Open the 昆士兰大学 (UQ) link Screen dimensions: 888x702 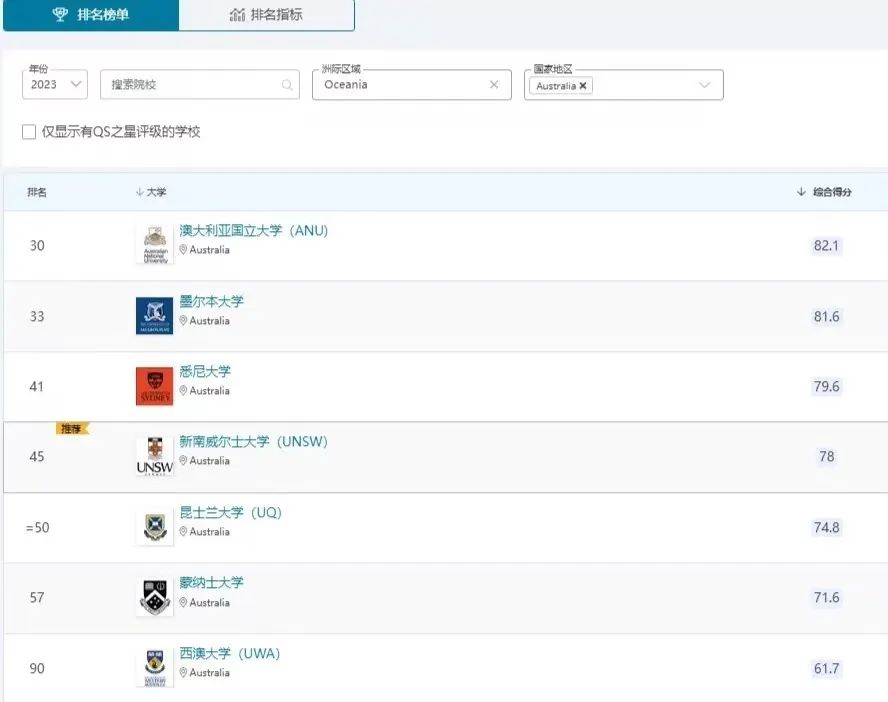[231, 513]
